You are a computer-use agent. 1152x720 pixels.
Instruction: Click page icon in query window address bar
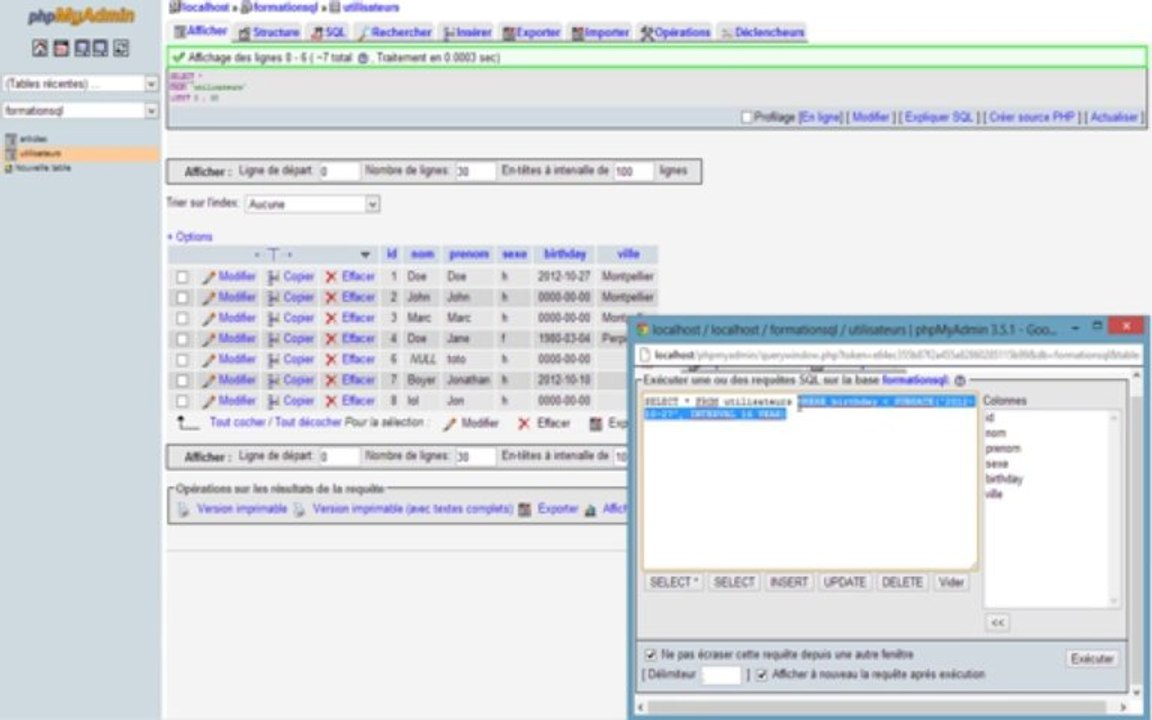point(644,356)
